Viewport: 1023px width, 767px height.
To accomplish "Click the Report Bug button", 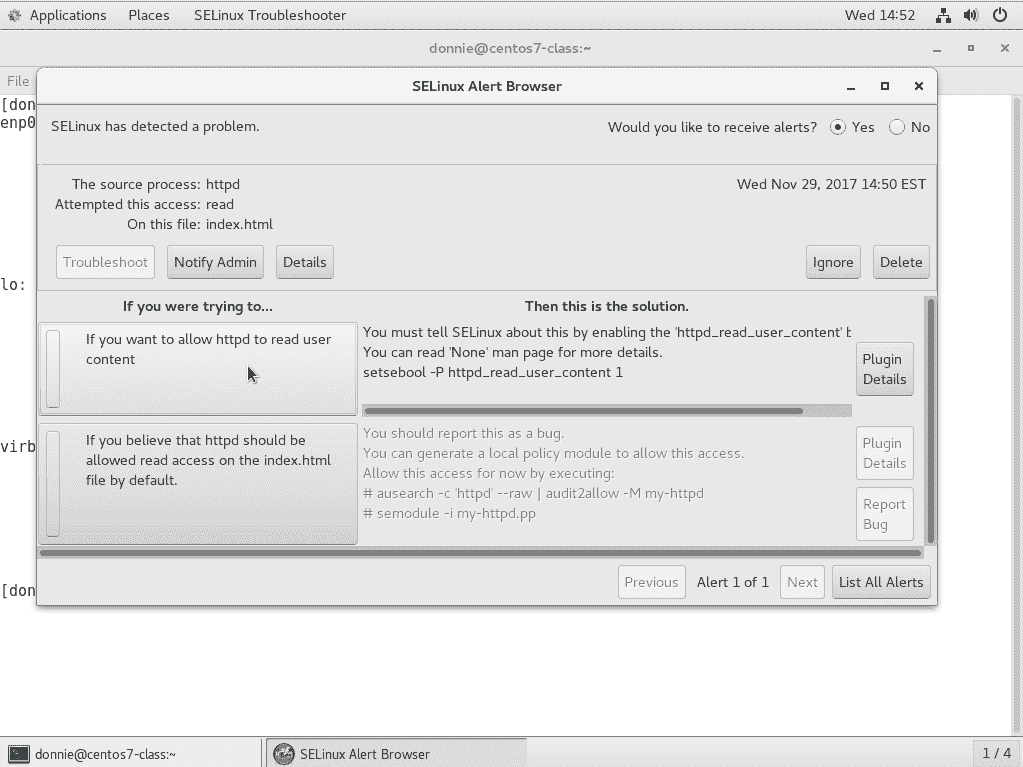I will (x=885, y=514).
